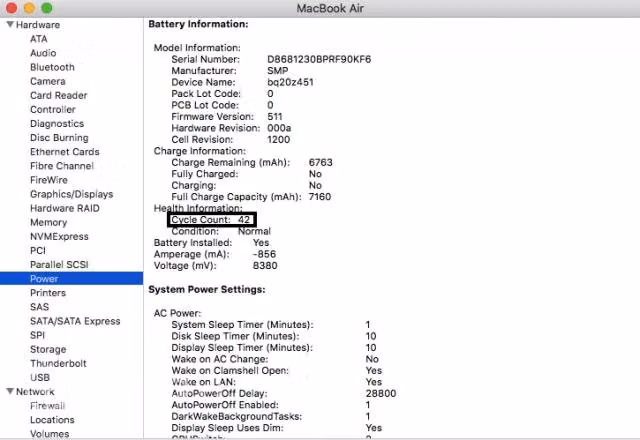Open Parallel SCSI entry
The width and height of the screenshot is (640, 440).
pos(59,264)
